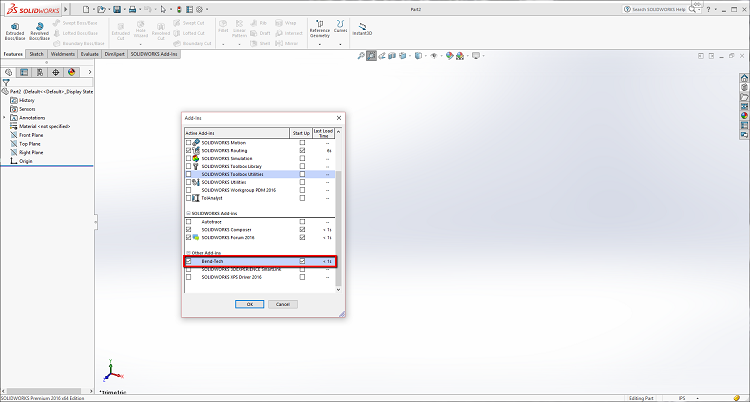750x402 pixels.
Task: Switch to the DimXpert tab
Action: (115, 54)
